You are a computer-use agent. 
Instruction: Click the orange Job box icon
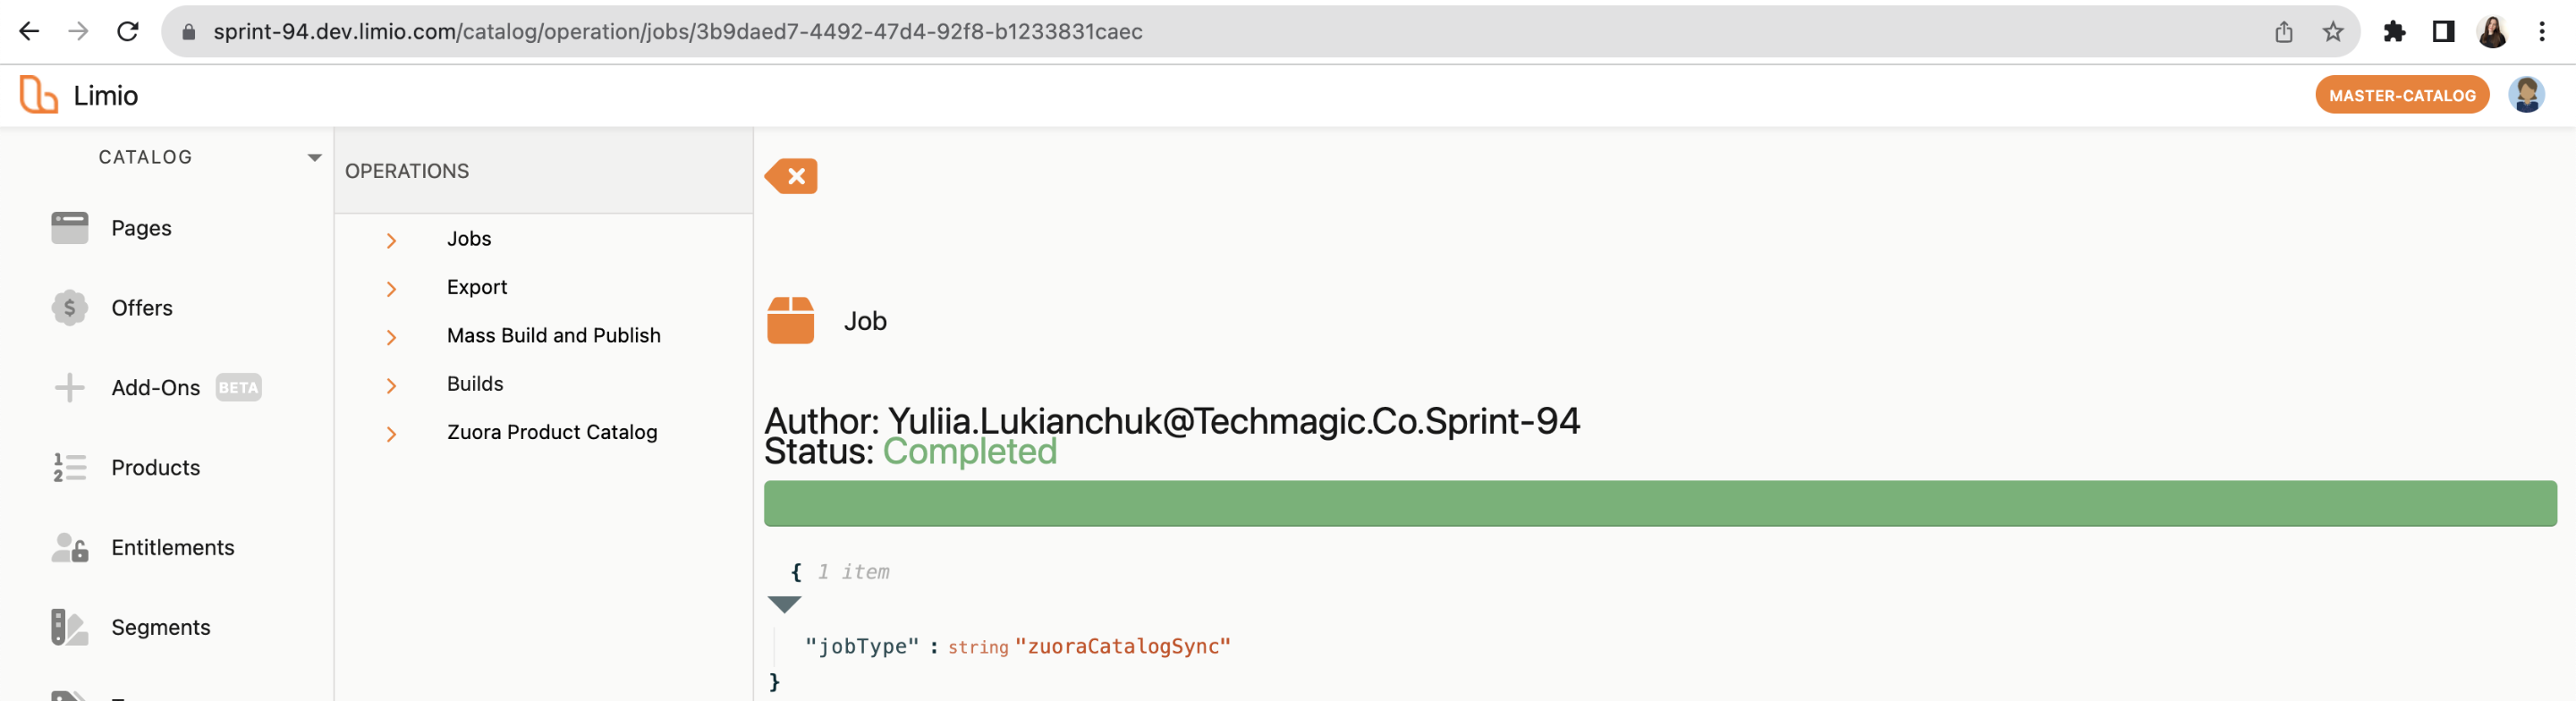click(790, 320)
